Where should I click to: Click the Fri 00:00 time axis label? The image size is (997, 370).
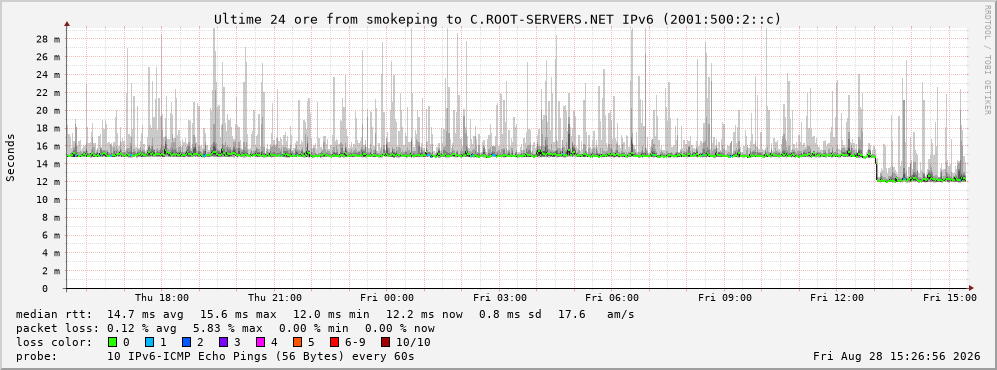387,298
